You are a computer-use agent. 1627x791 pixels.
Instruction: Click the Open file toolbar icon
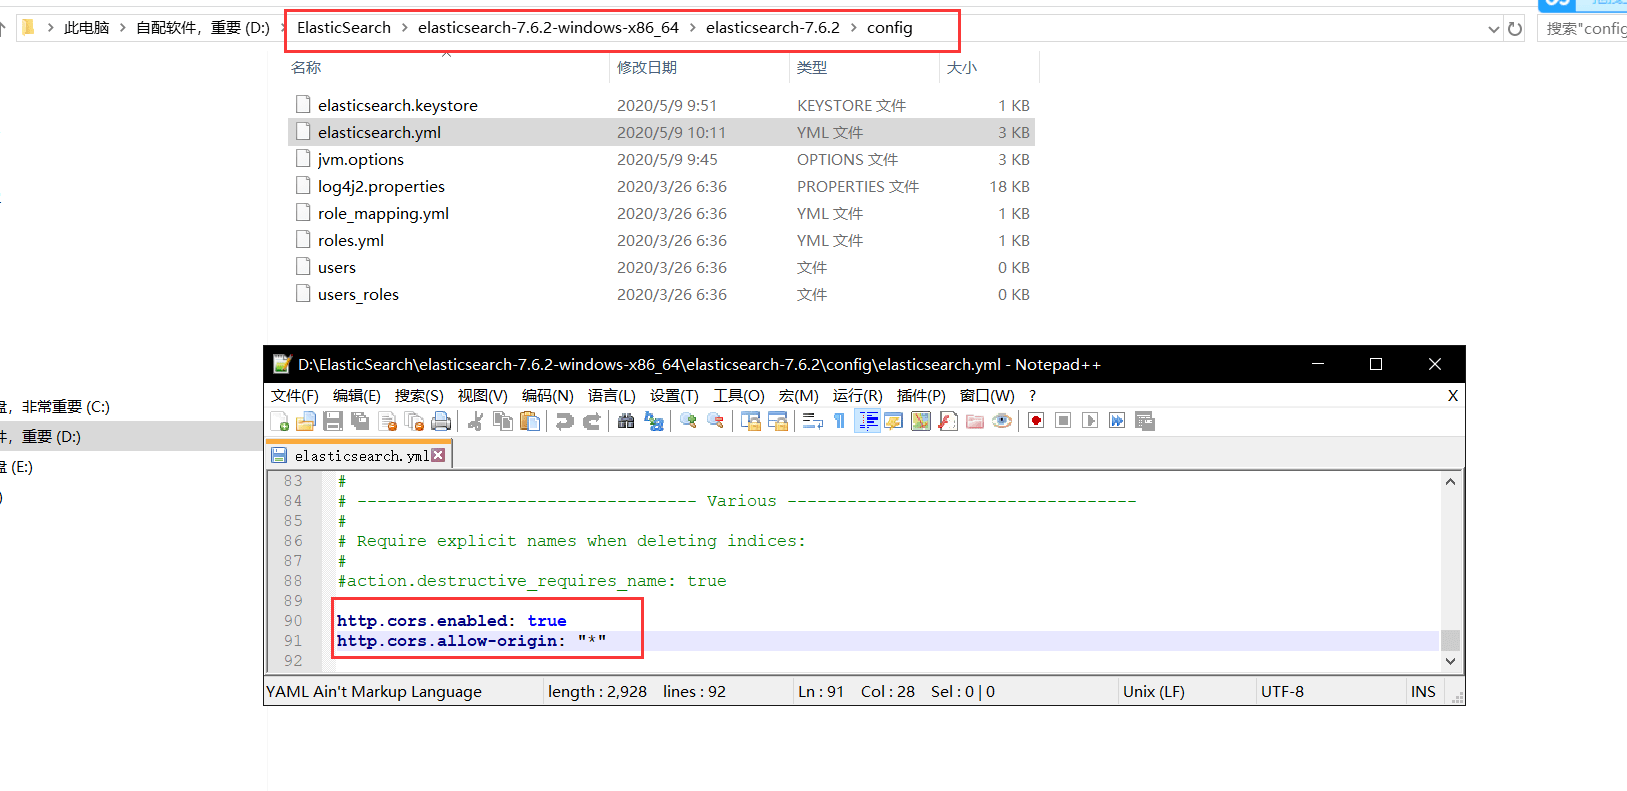(x=306, y=421)
